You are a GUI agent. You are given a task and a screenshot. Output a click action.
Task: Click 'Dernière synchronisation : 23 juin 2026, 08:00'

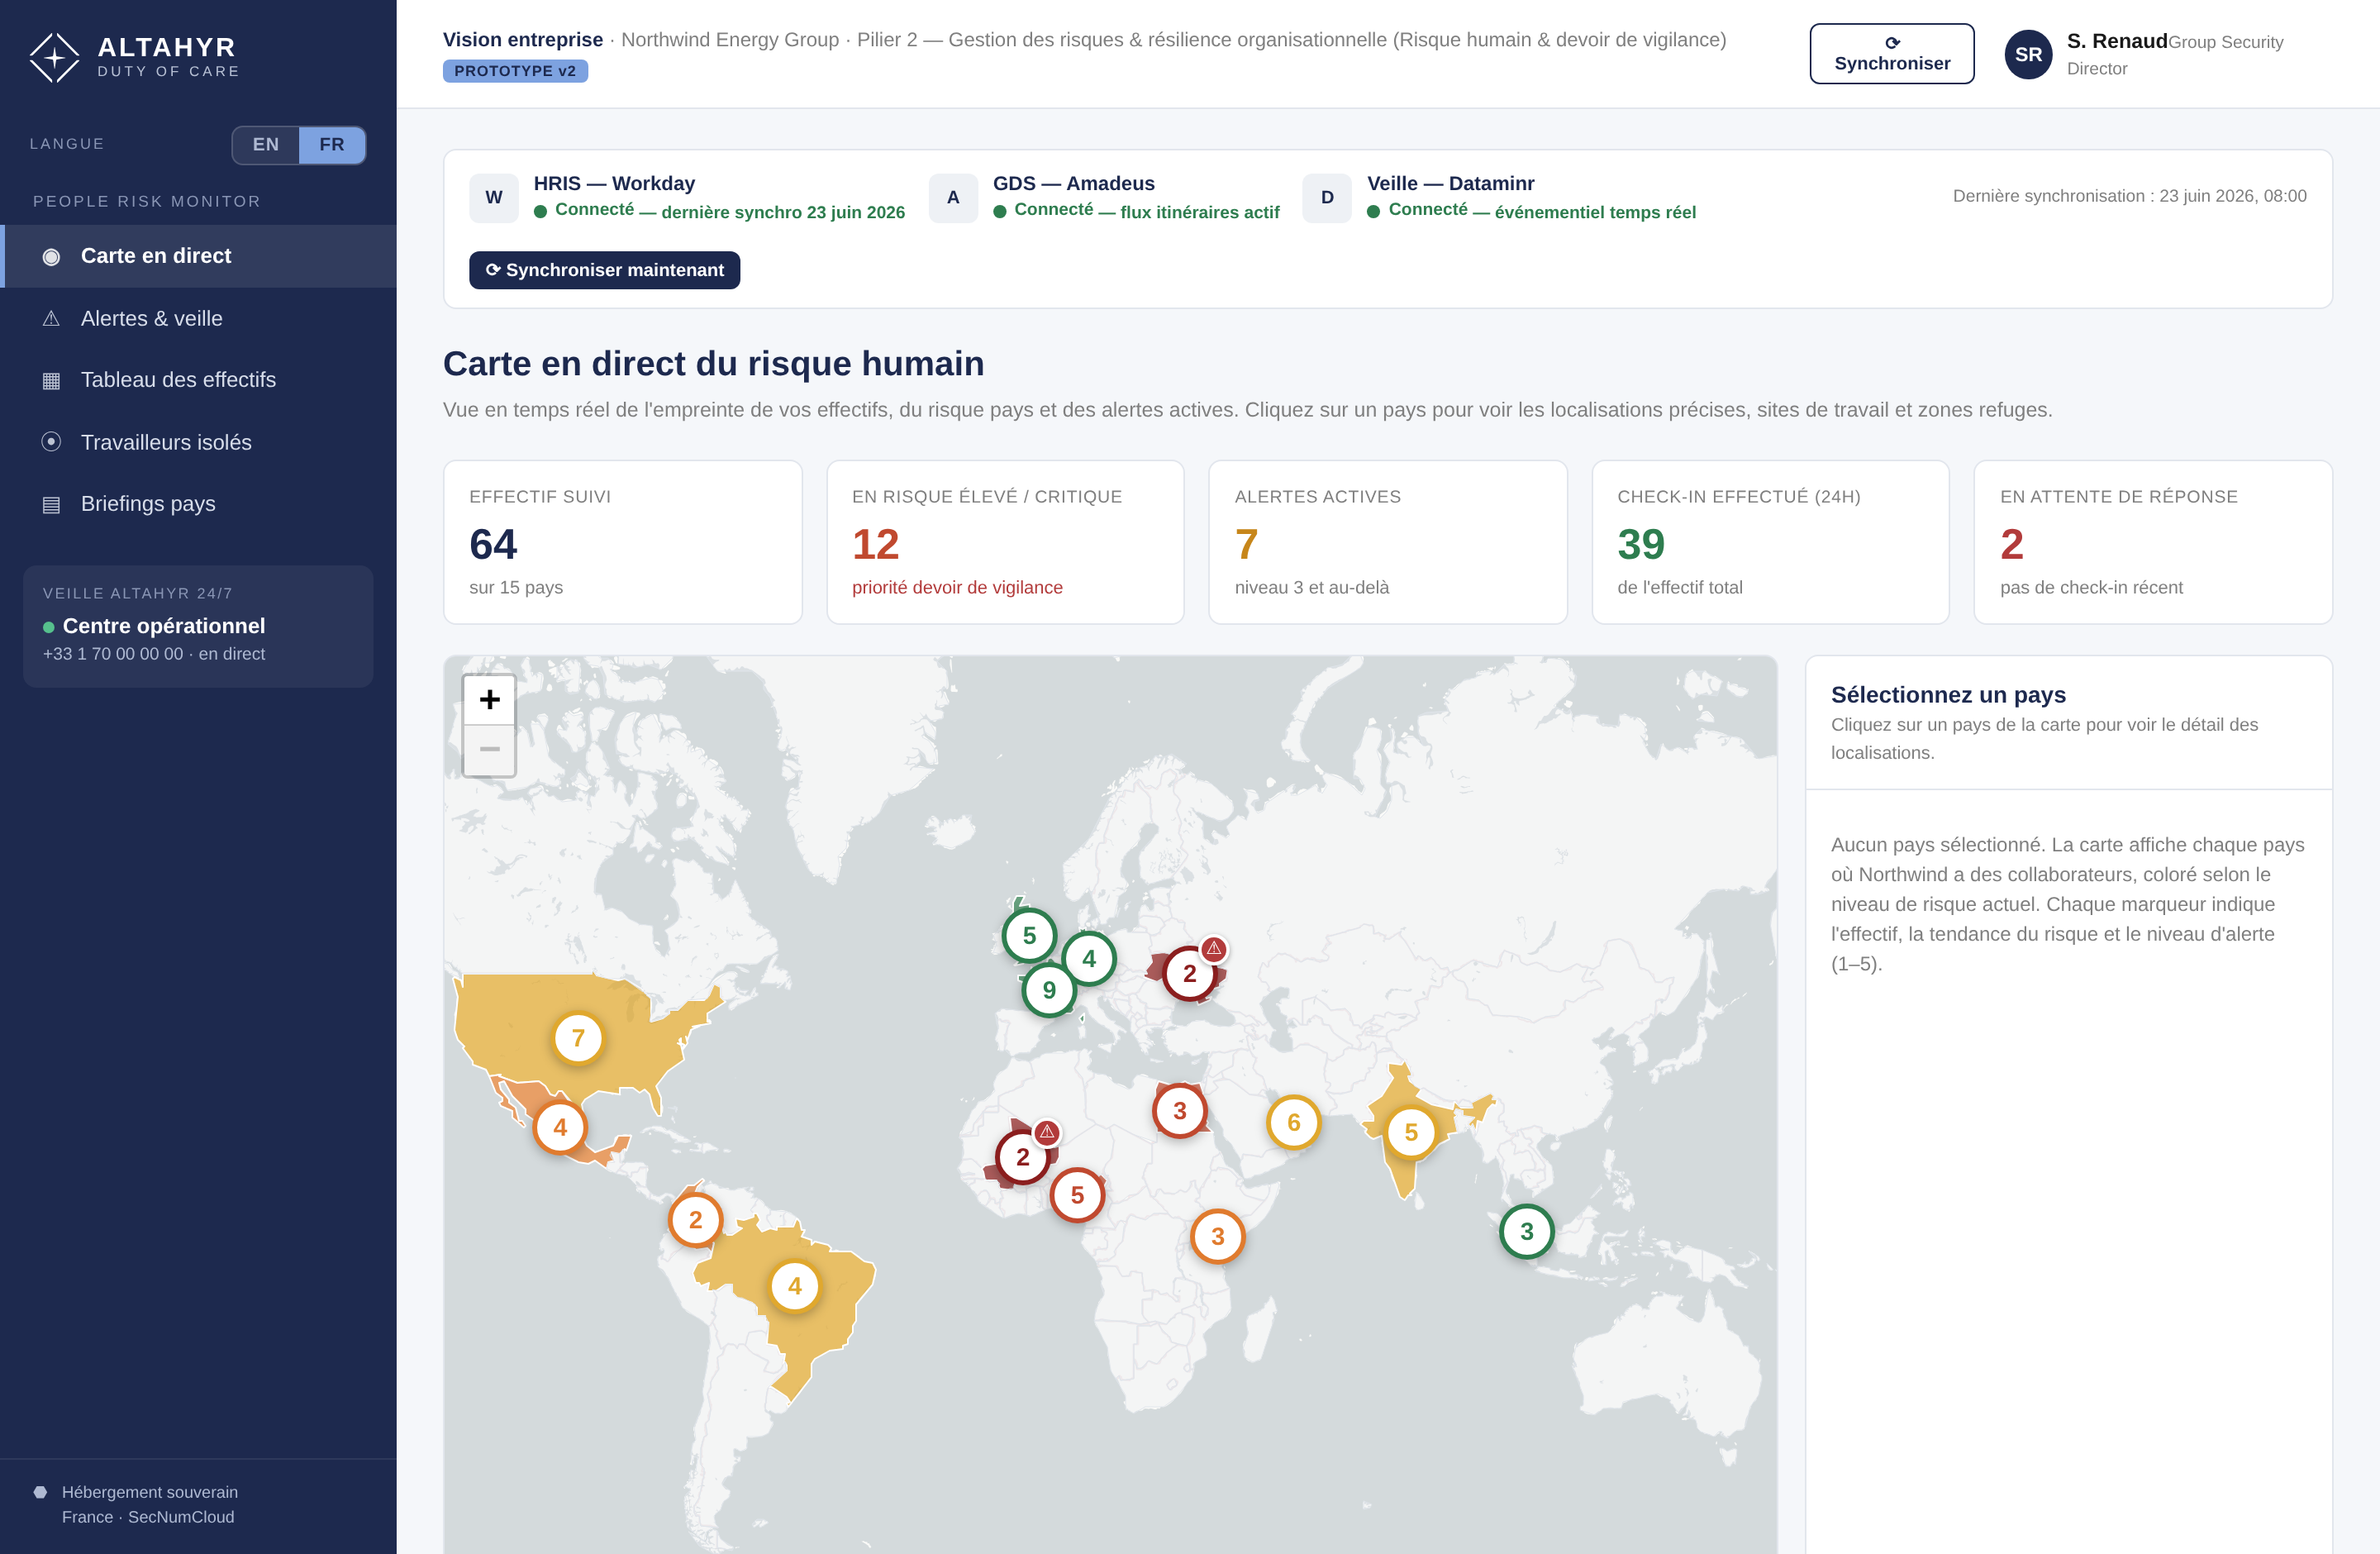tap(2130, 196)
